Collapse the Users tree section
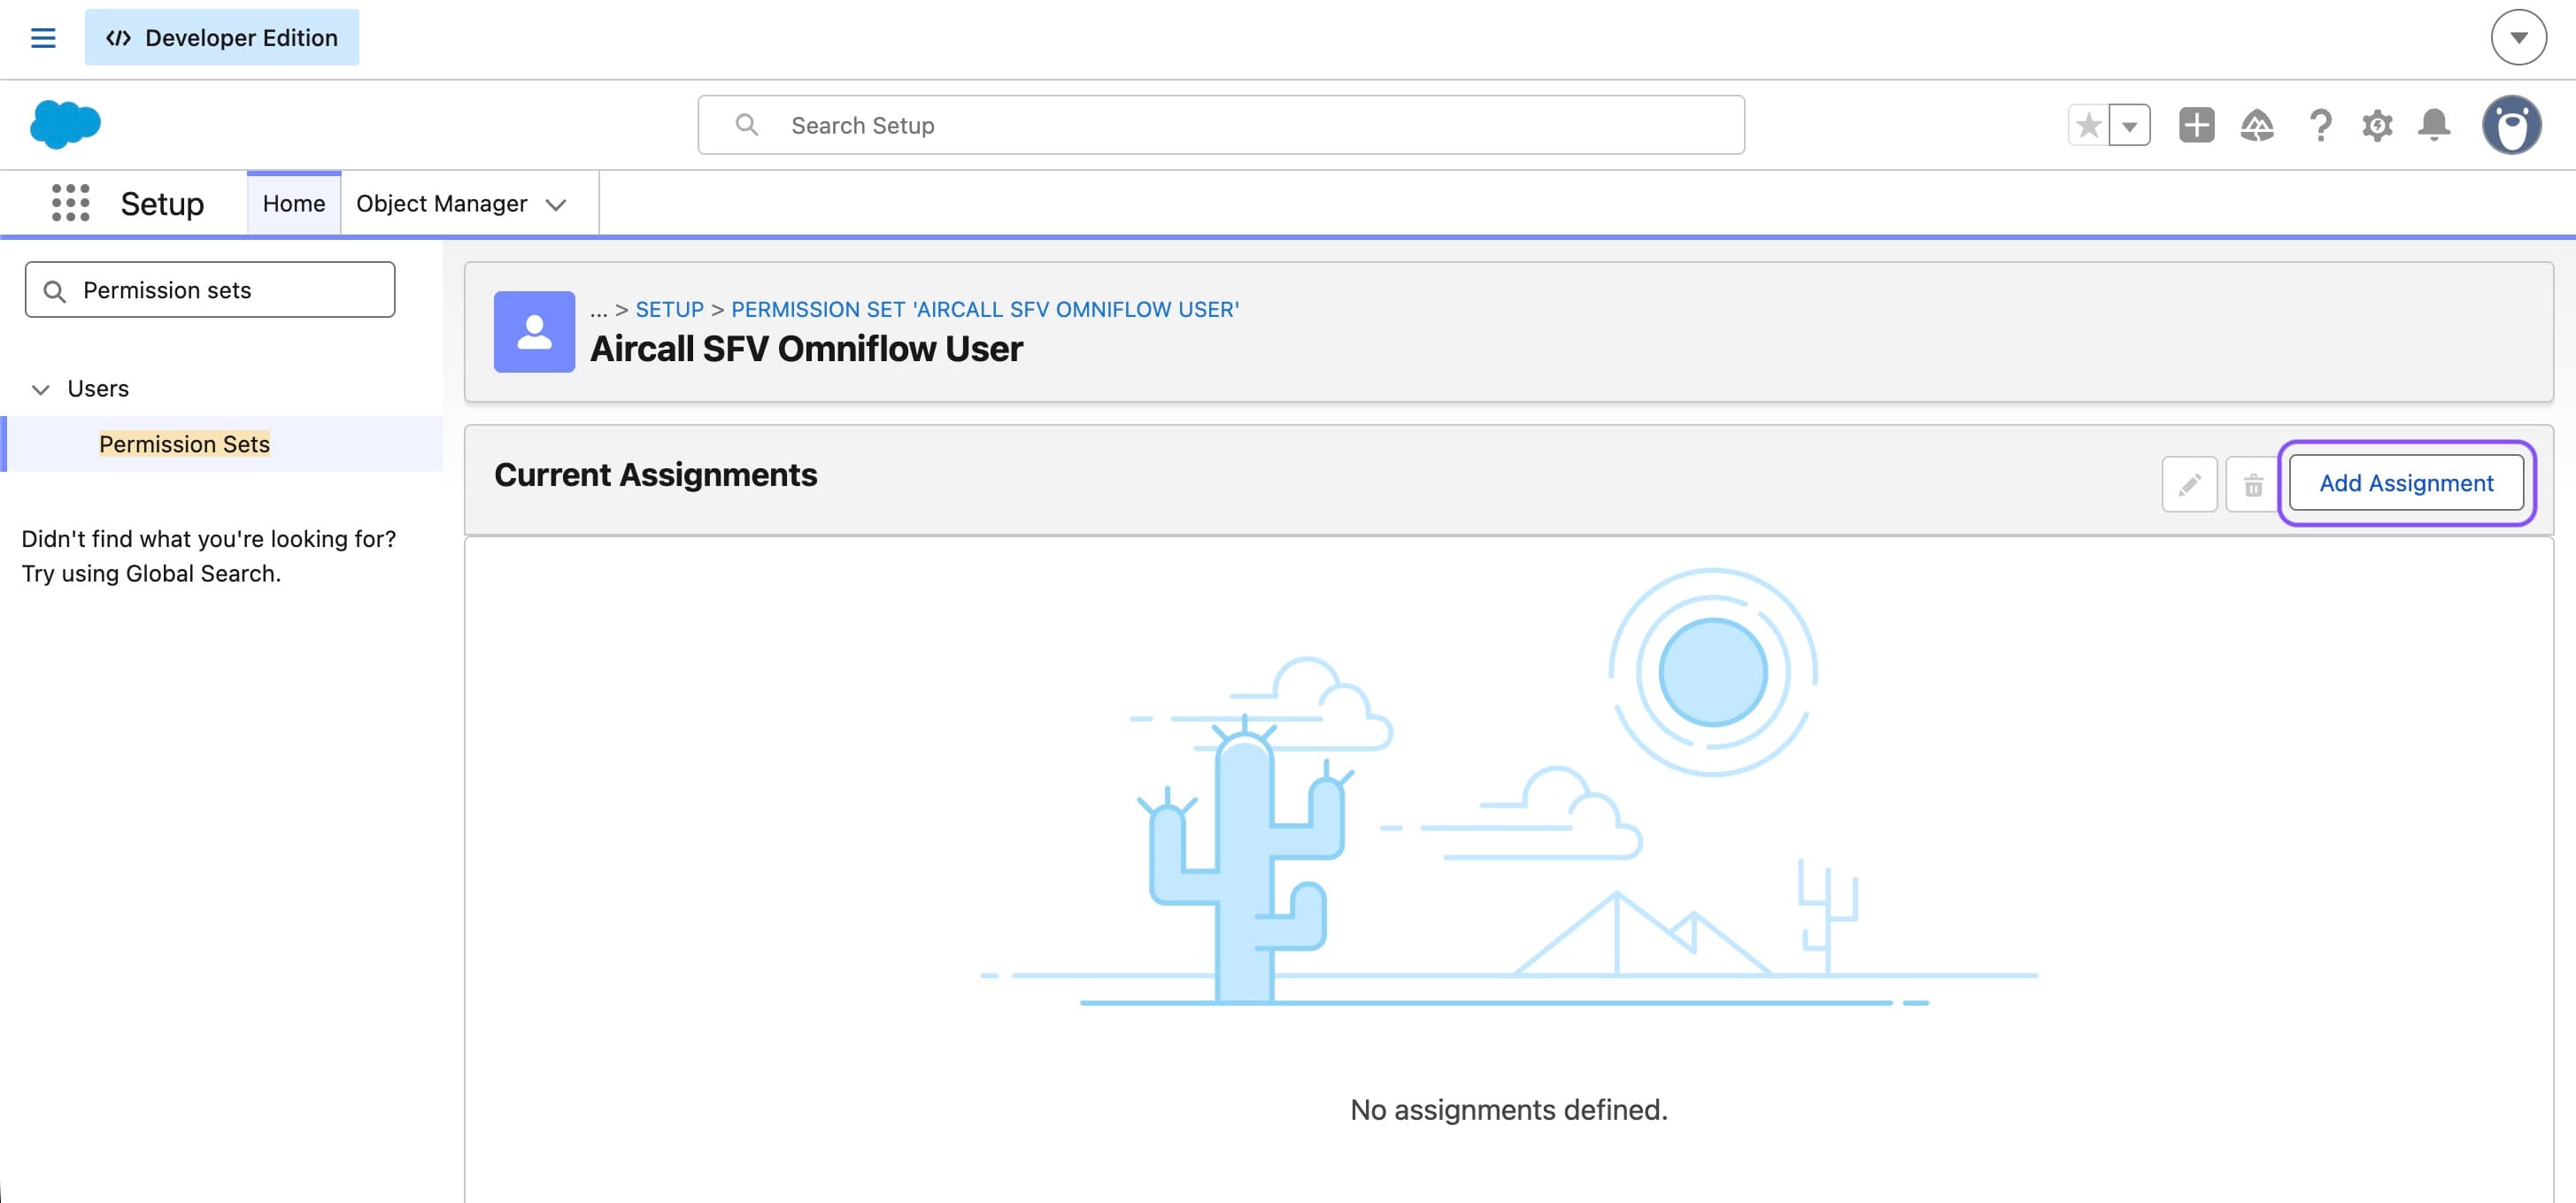 (x=40, y=389)
